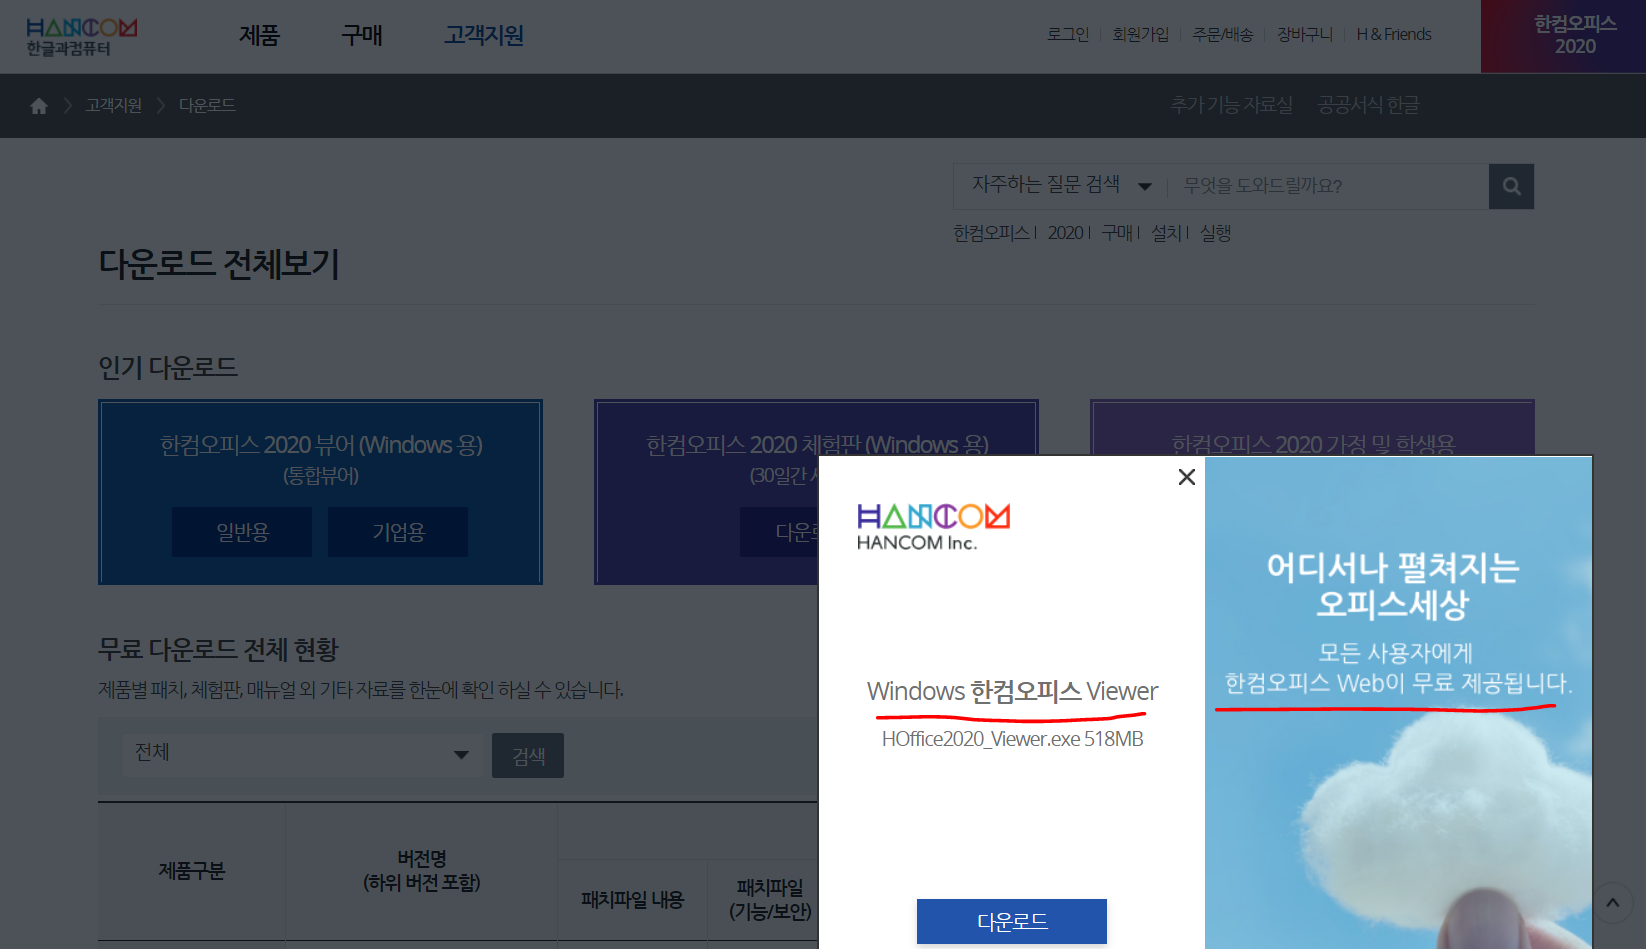Click the 한컴오피스 2020 banner
The height and width of the screenshot is (949, 1646).
1563,36
